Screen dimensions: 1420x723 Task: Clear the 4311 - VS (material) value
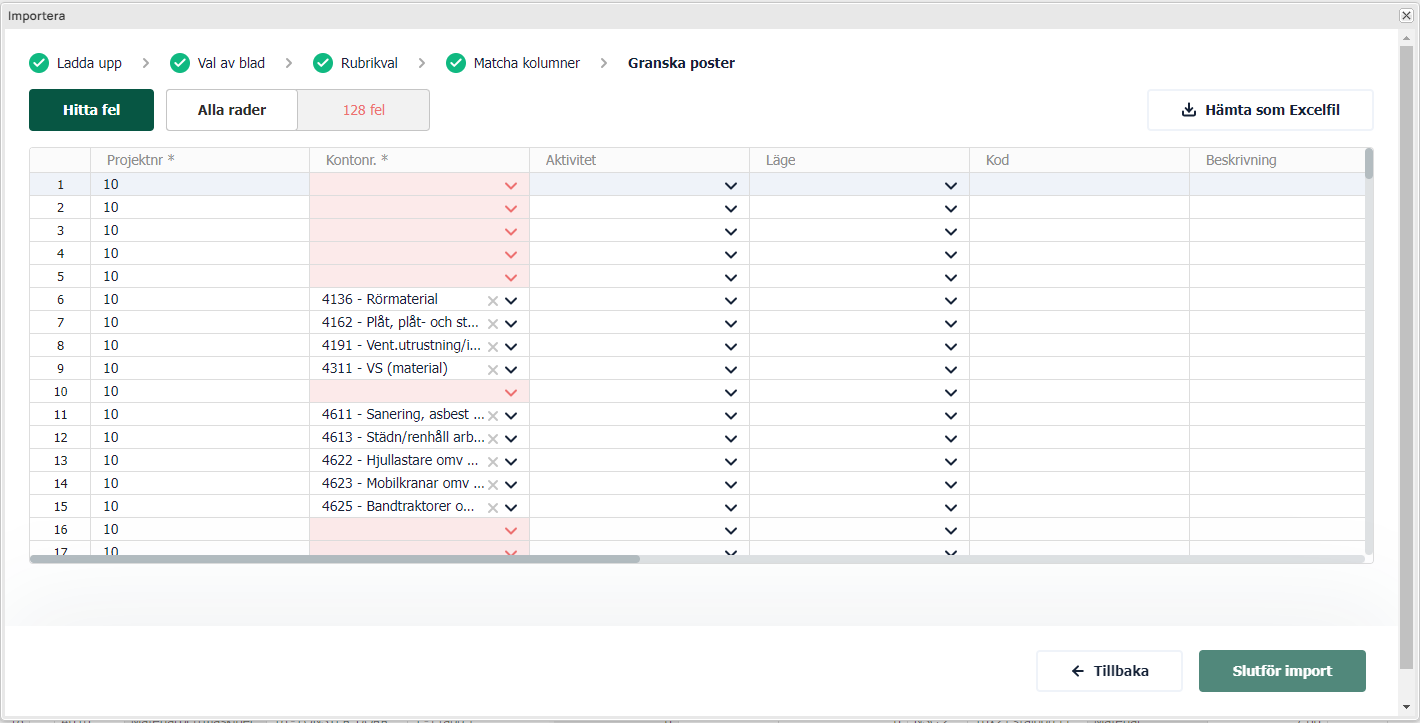(492, 370)
